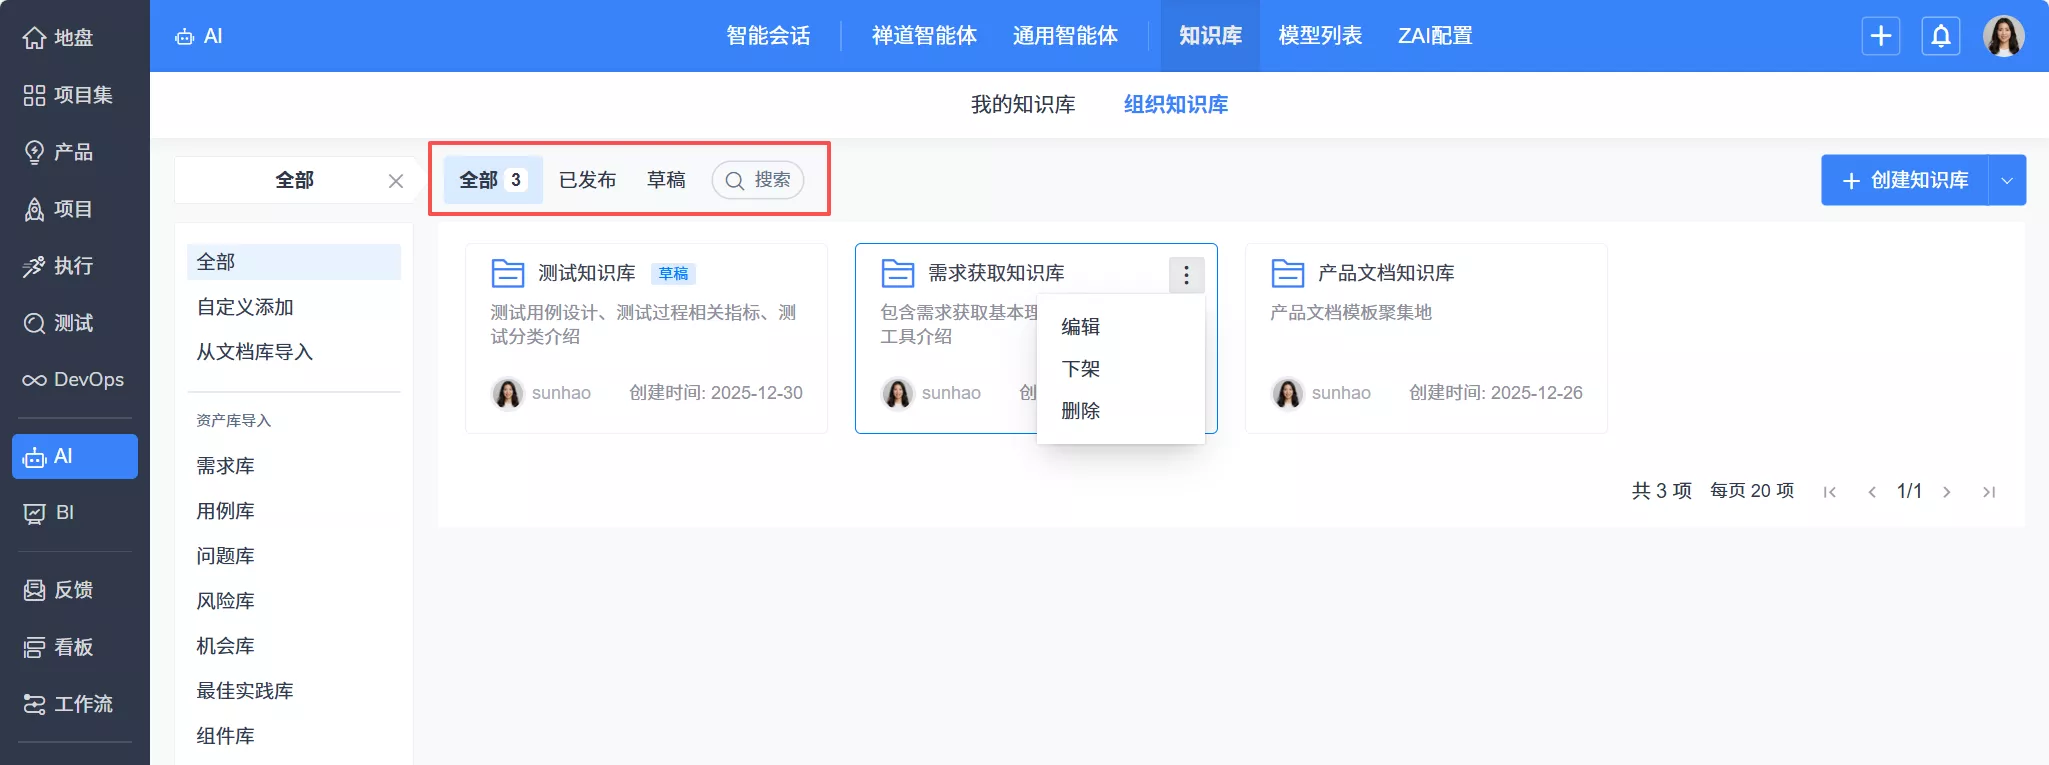
Task: Click the plus quick-add icon in header
Action: 1880,36
